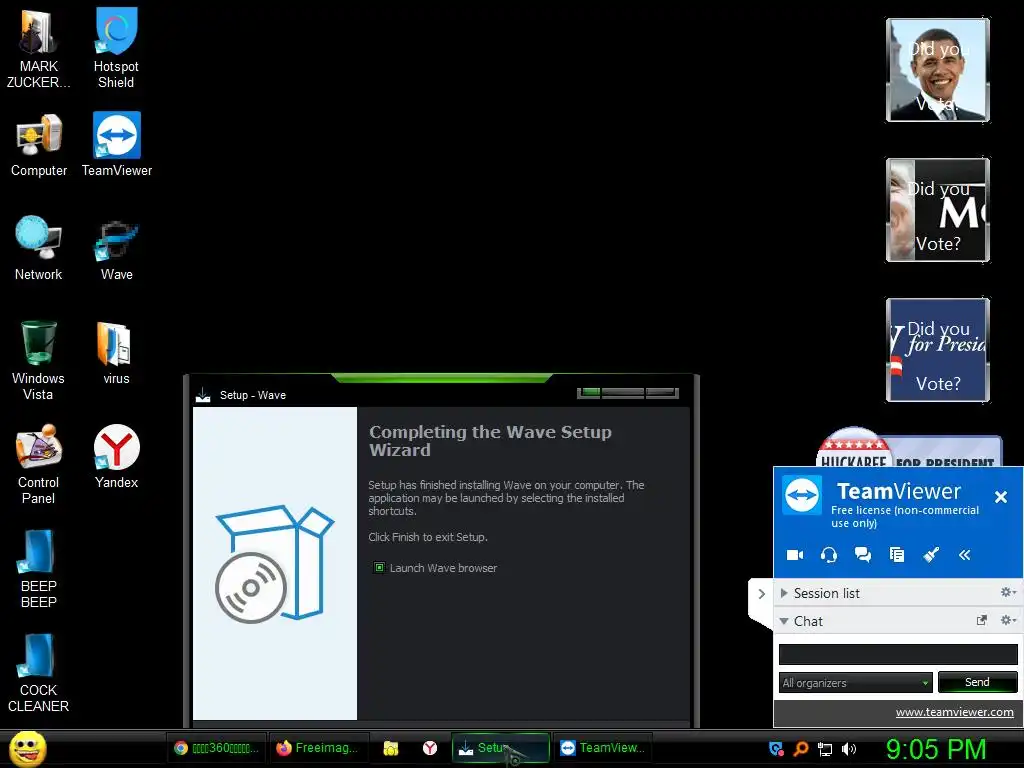Click the chat message input field
1024x768 pixels.
[898, 654]
